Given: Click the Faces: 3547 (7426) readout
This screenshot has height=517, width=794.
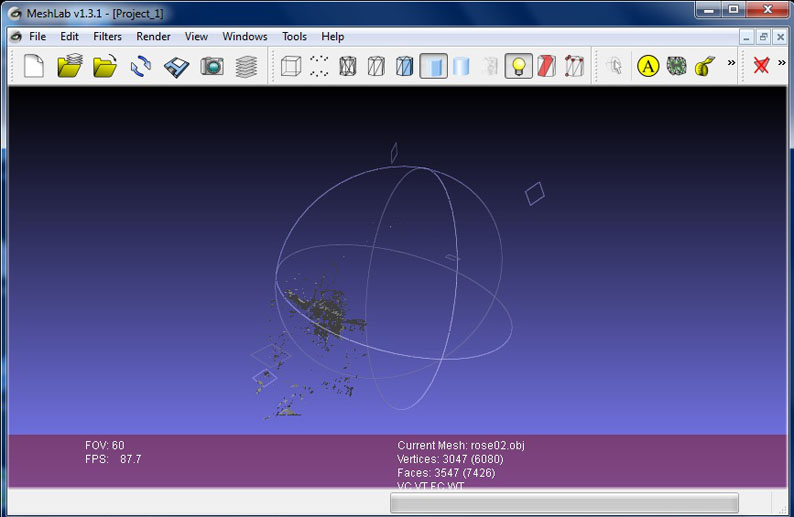Looking at the screenshot, I should coord(446,473).
